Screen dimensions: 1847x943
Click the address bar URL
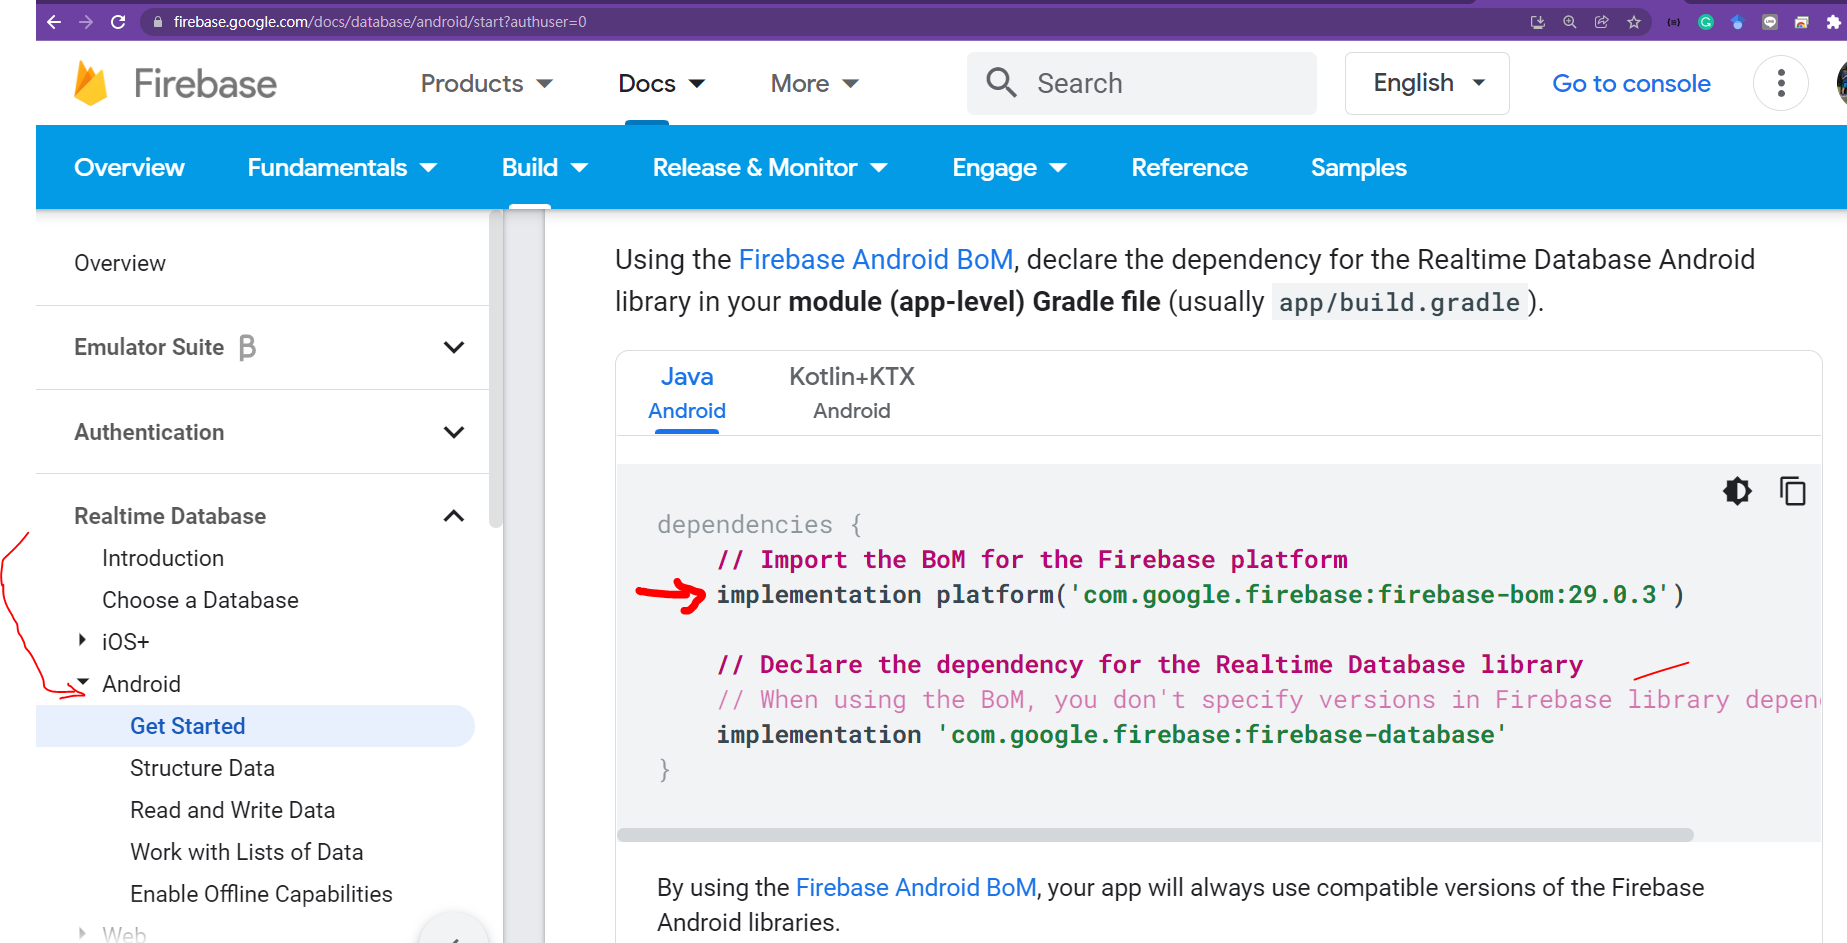pyautogui.click(x=380, y=22)
